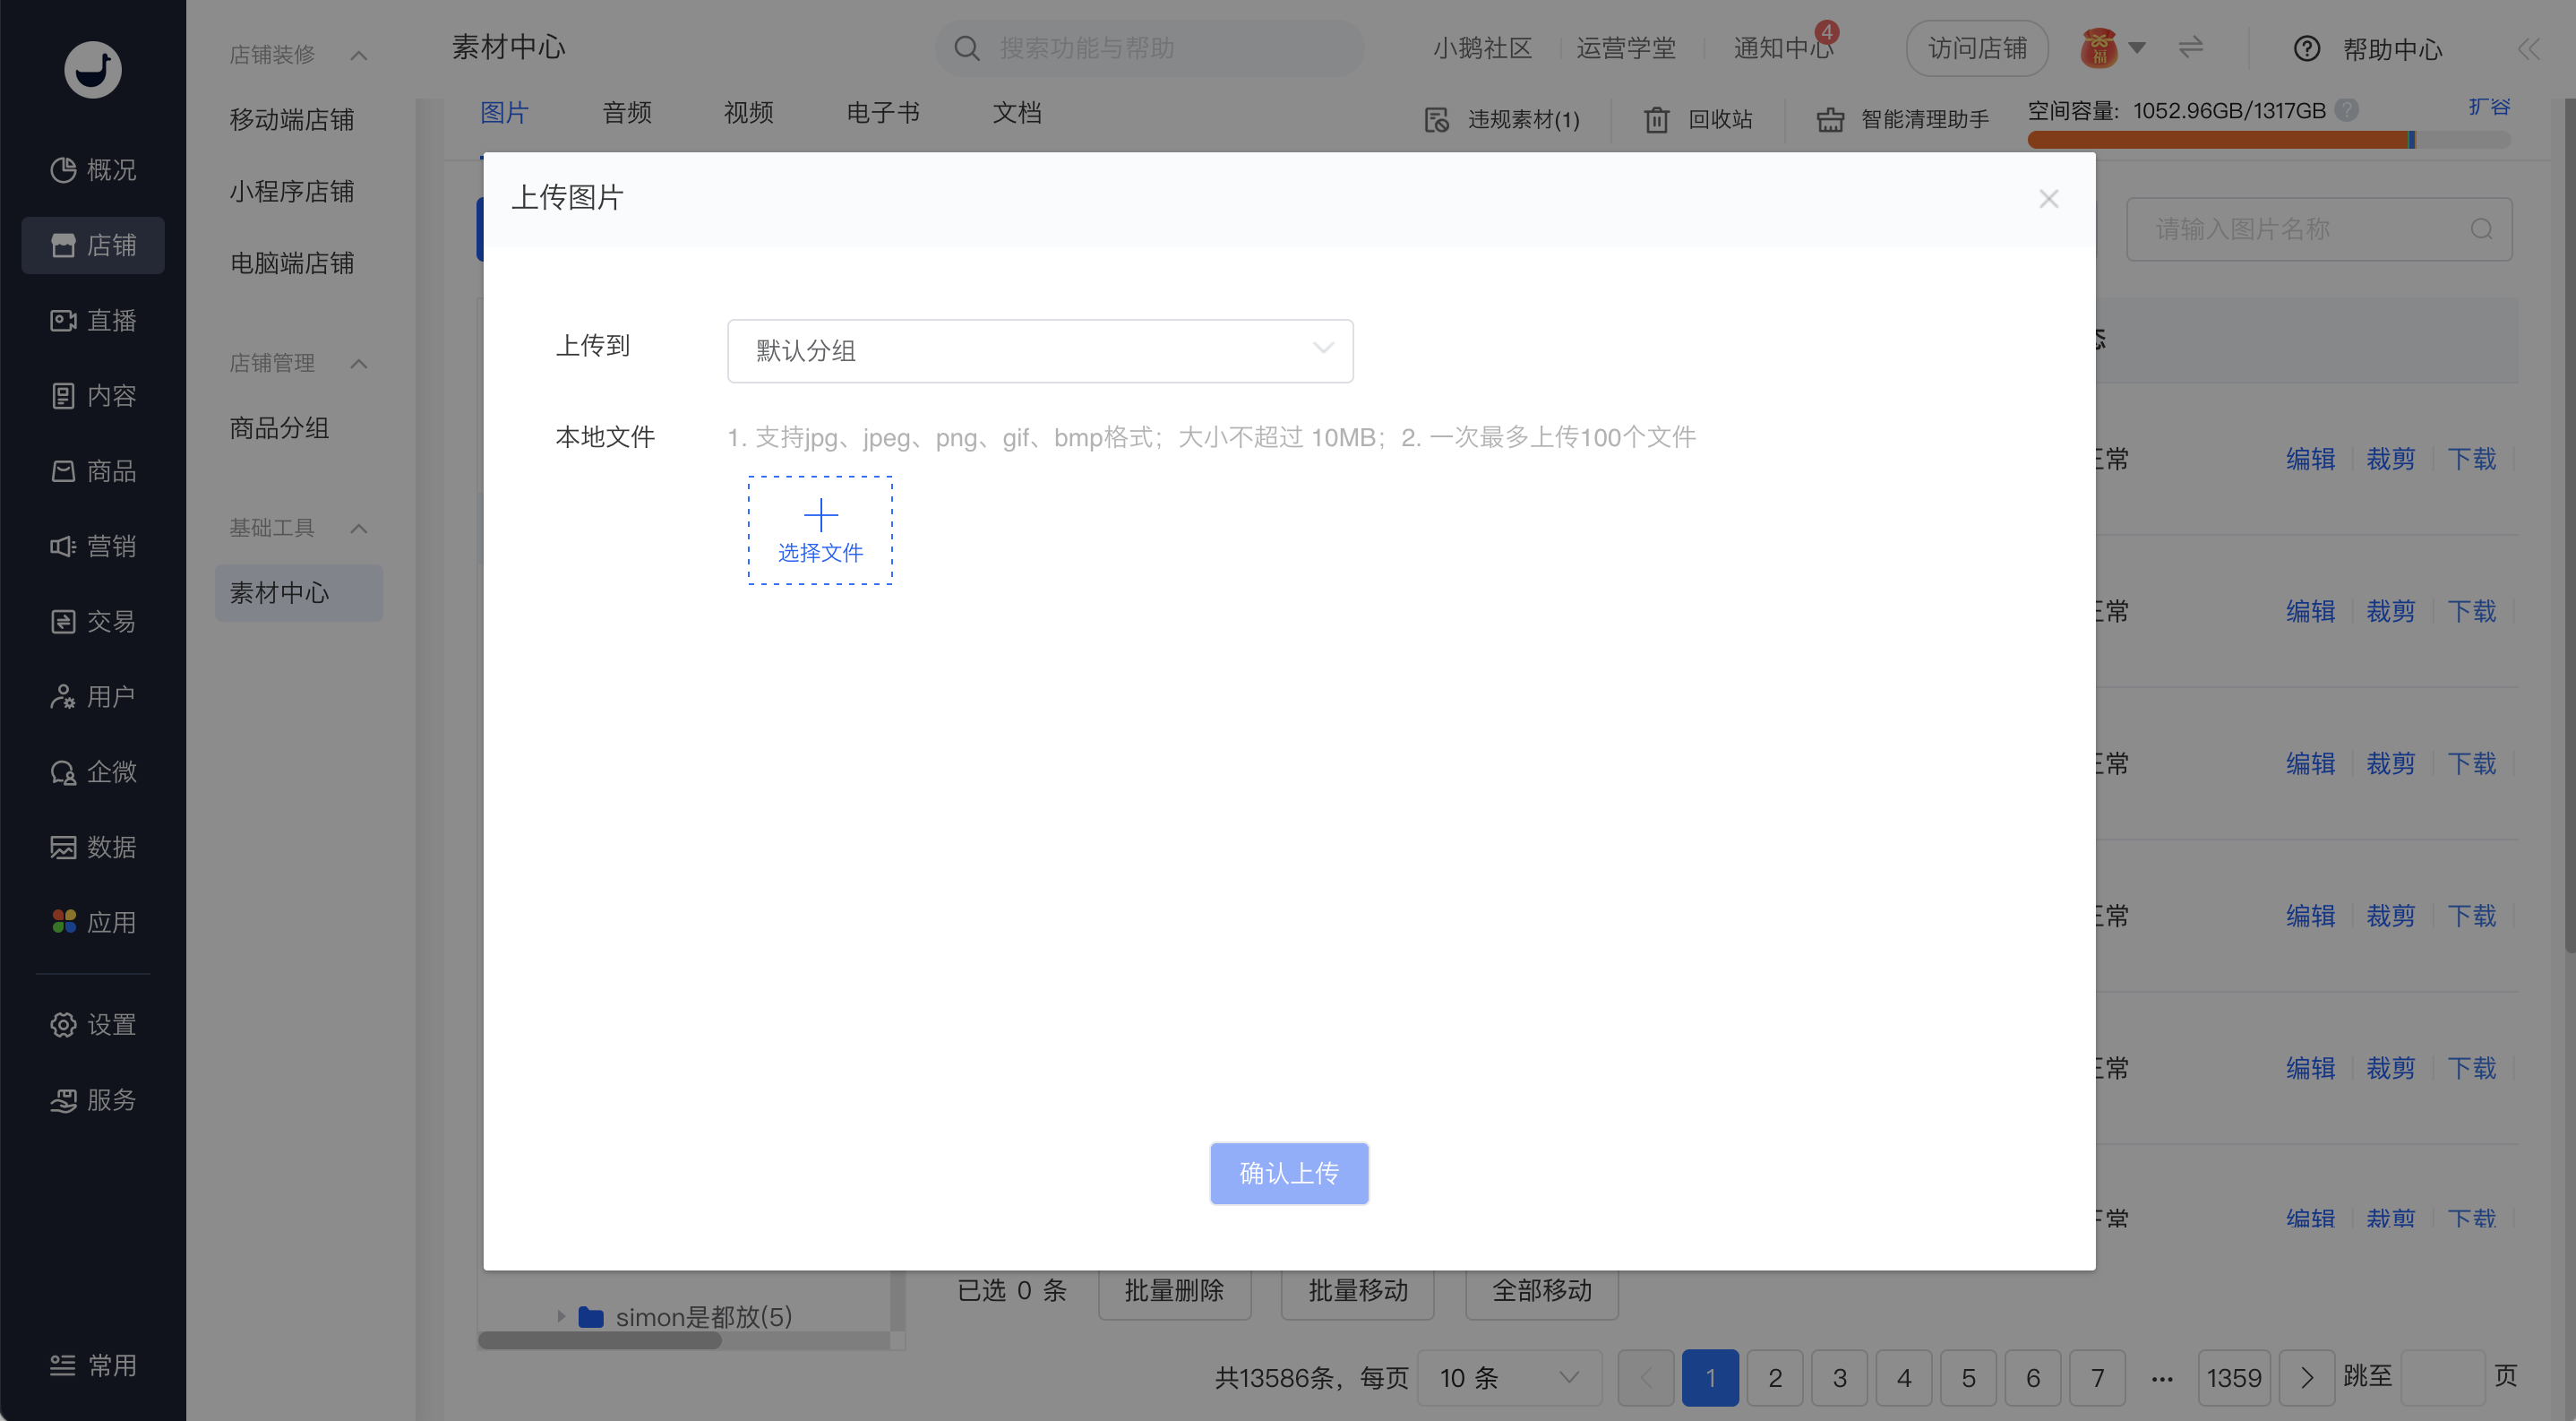Image resolution: width=2576 pixels, height=1421 pixels.
Task: Collapse the right panel double-chevron
Action: 2529,48
